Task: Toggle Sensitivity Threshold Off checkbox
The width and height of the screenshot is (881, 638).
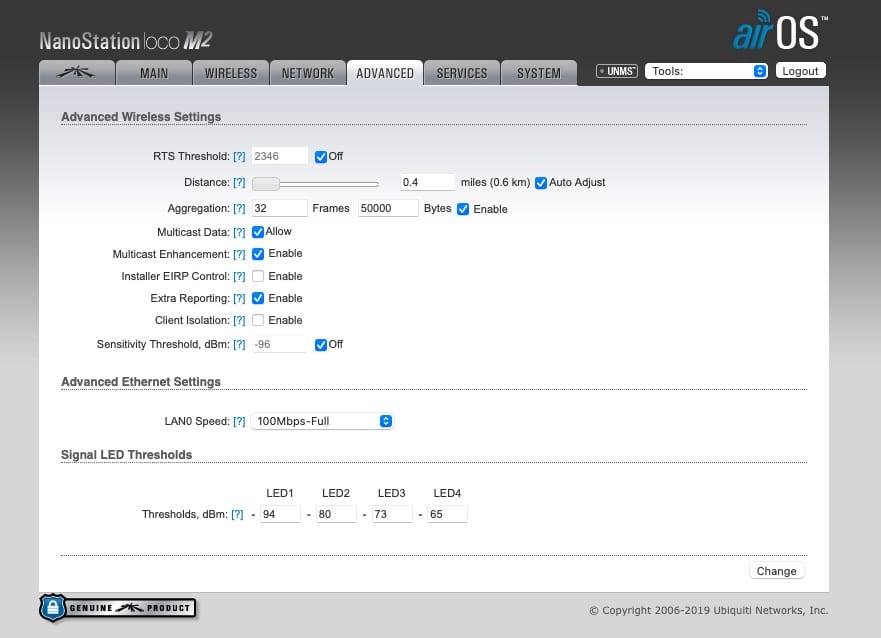Action: pos(321,345)
